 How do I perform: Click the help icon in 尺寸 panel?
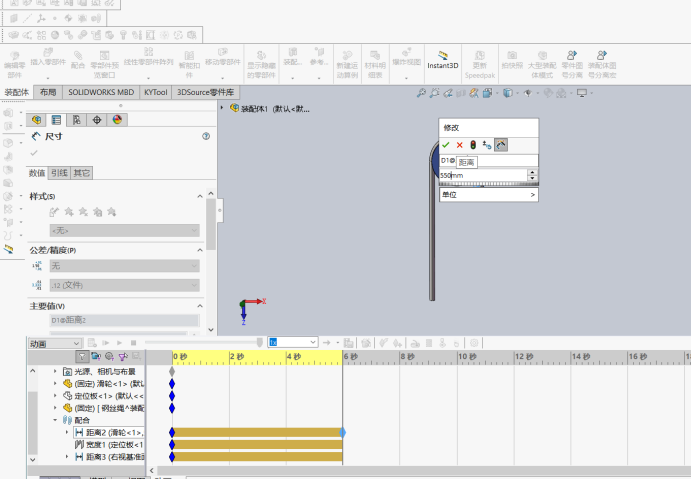tap(206, 136)
